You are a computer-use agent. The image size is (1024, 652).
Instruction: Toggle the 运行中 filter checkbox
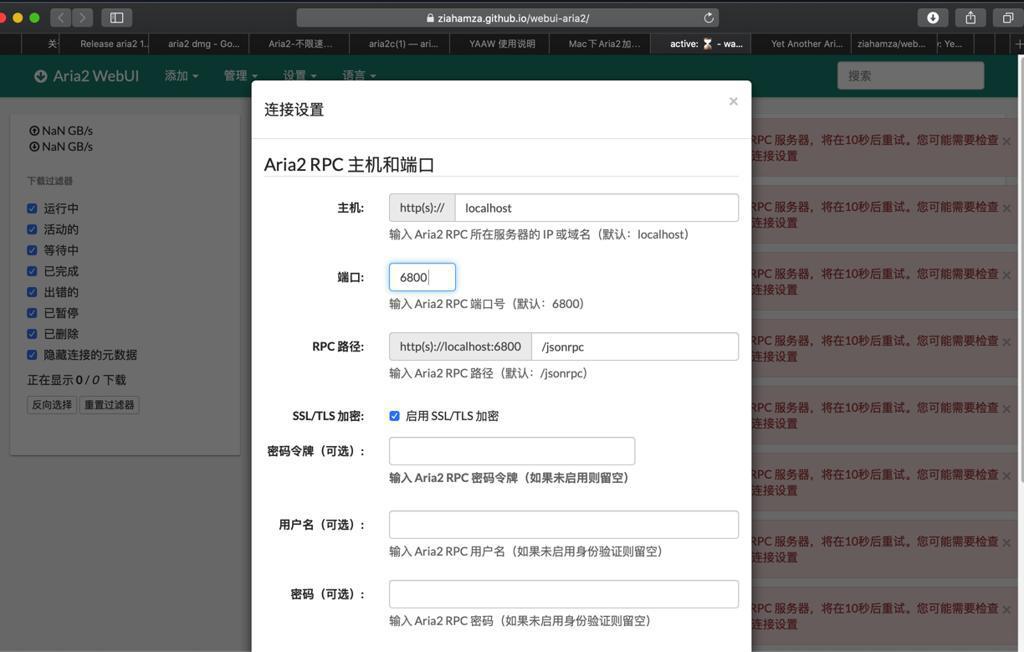tap(32, 208)
